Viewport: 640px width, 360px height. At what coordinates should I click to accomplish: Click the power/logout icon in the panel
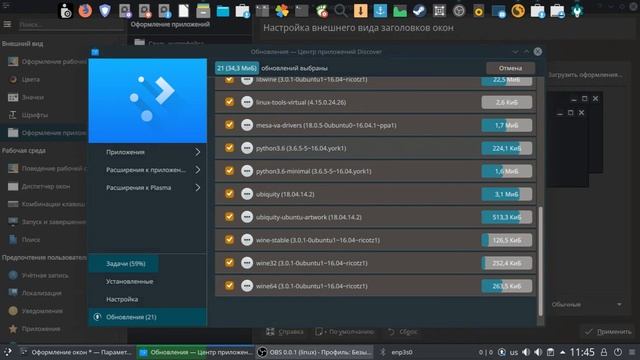pyautogui.click(x=618, y=352)
